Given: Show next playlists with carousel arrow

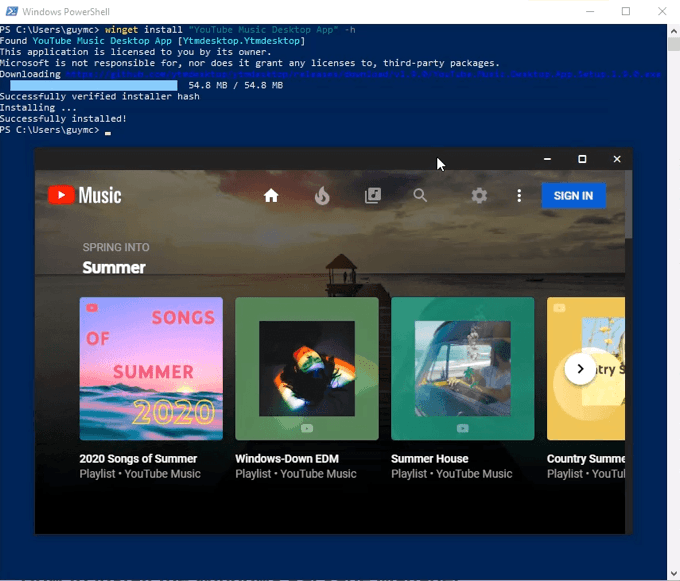Looking at the screenshot, I should 579,369.
